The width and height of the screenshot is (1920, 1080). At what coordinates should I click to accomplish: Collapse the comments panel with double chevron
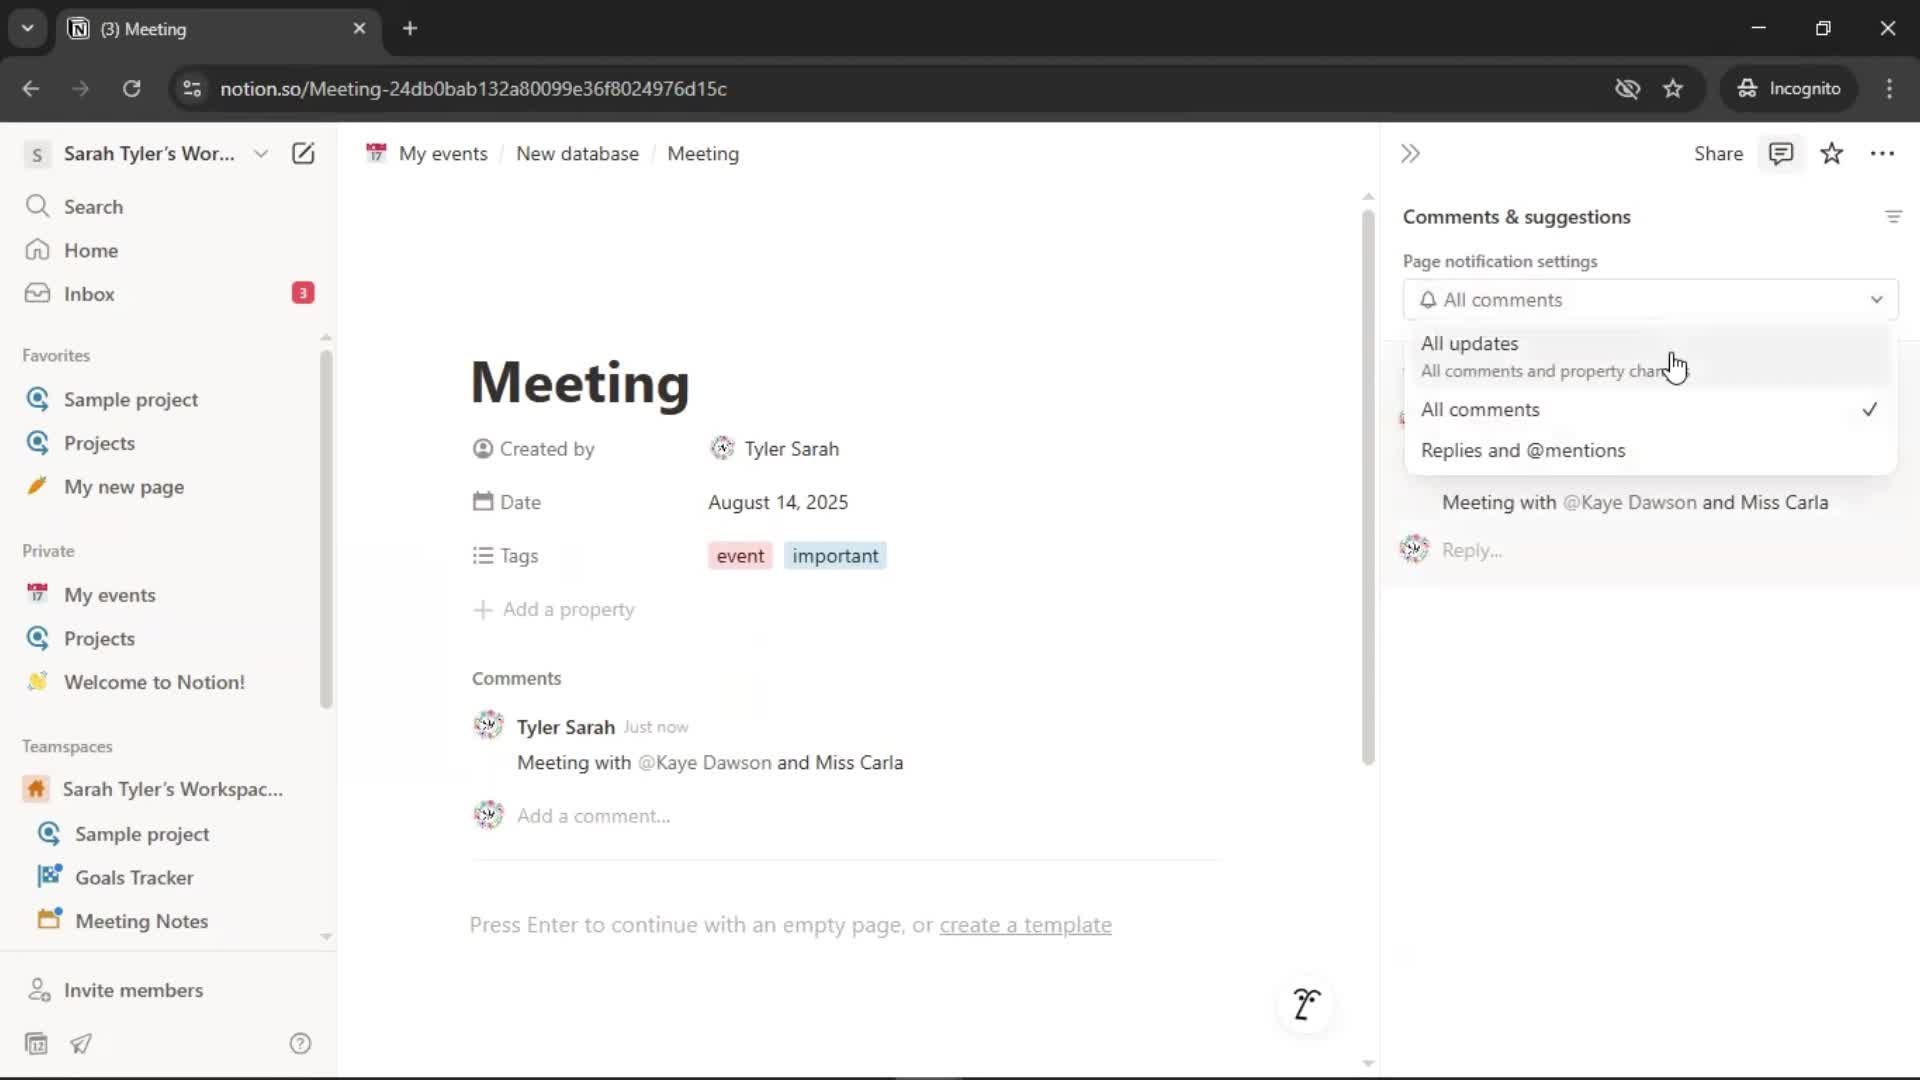1410,153
